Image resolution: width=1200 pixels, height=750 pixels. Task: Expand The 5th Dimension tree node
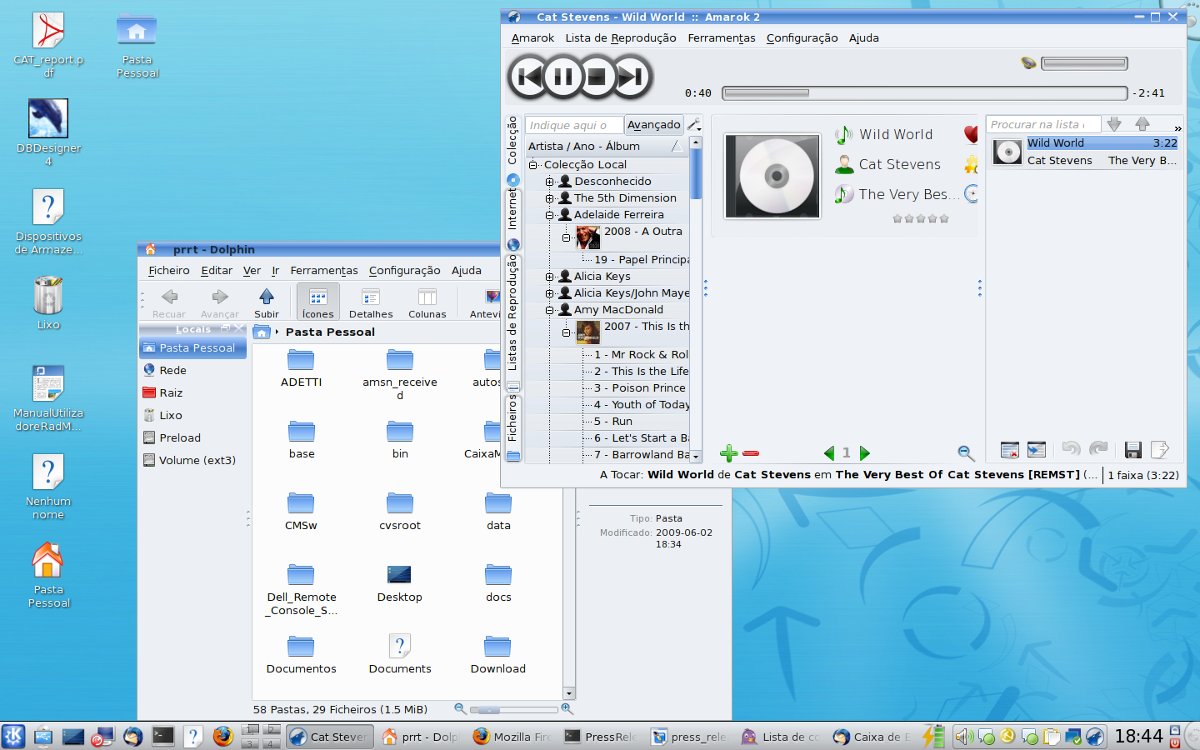[x=549, y=198]
